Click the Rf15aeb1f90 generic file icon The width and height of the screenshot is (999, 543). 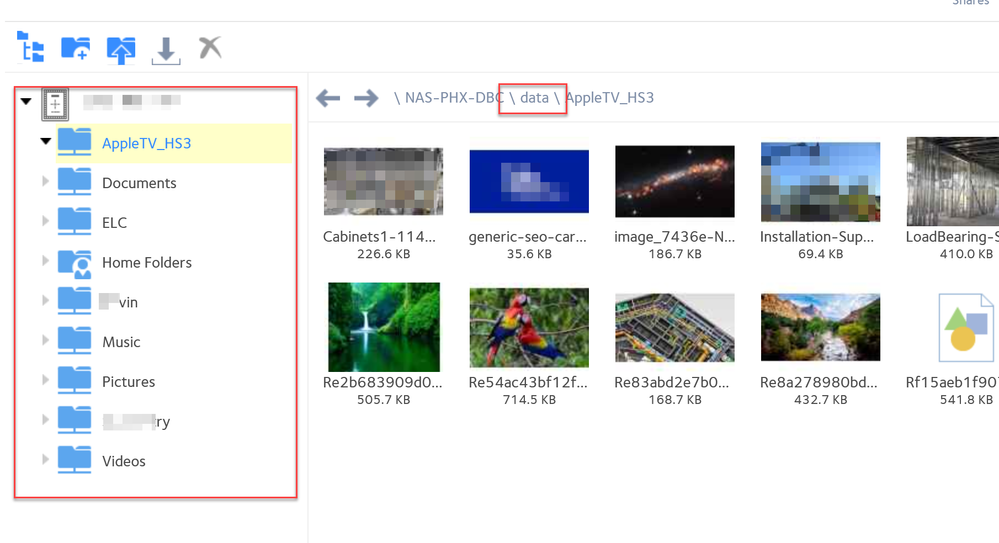(x=965, y=328)
